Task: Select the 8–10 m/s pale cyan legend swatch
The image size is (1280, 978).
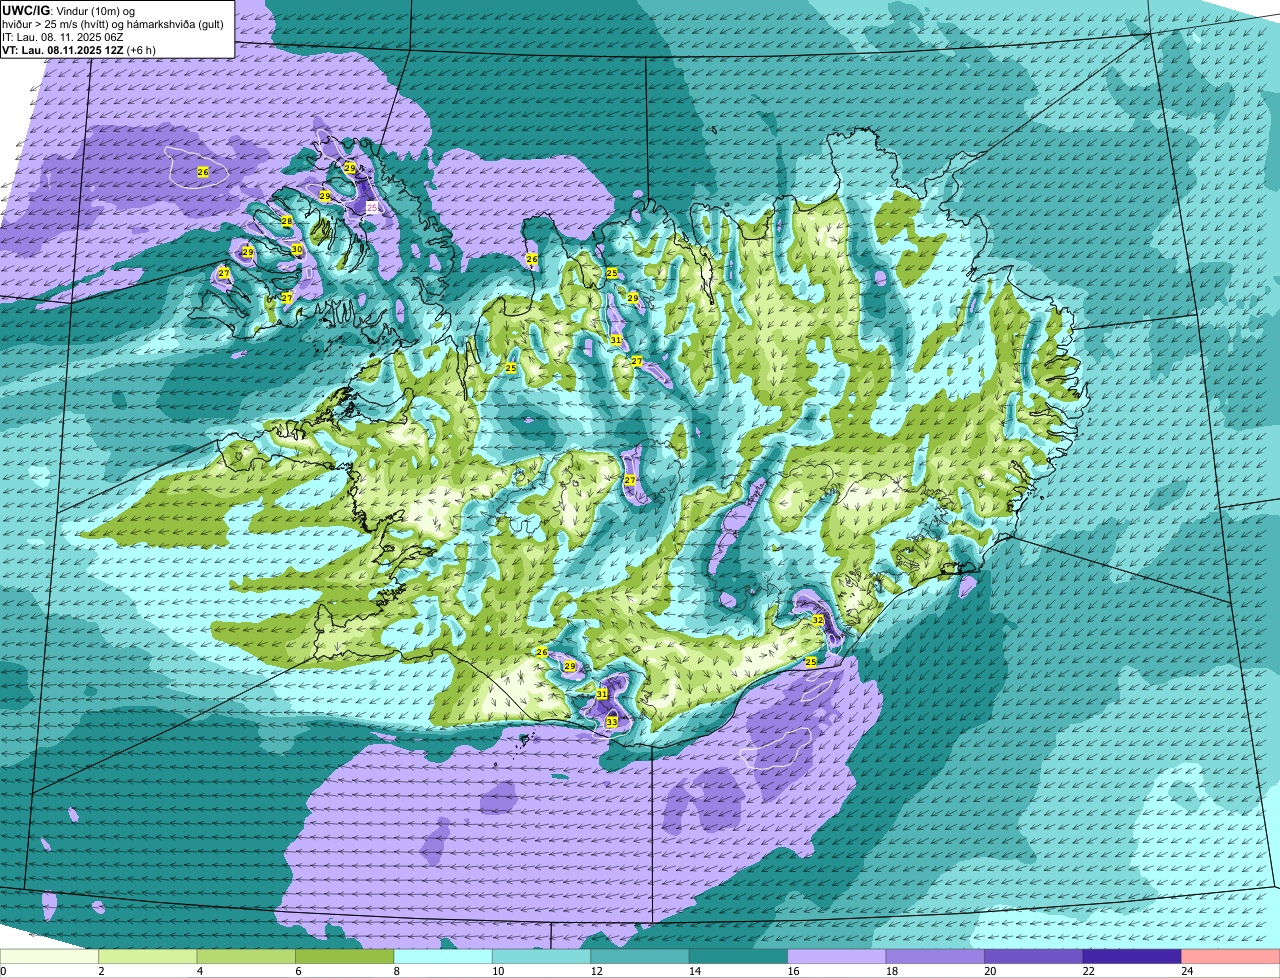Action: (444, 956)
